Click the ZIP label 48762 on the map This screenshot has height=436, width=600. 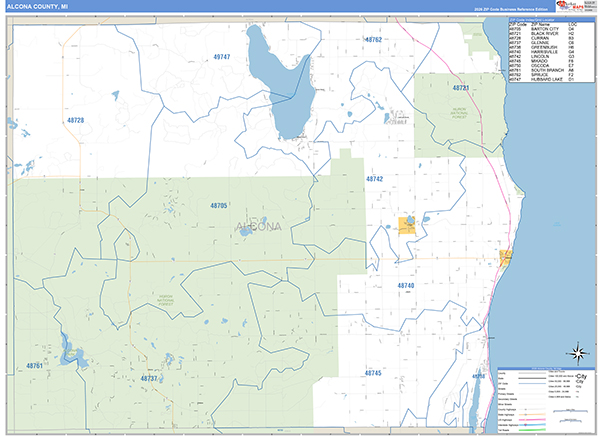click(x=373, y=39)
